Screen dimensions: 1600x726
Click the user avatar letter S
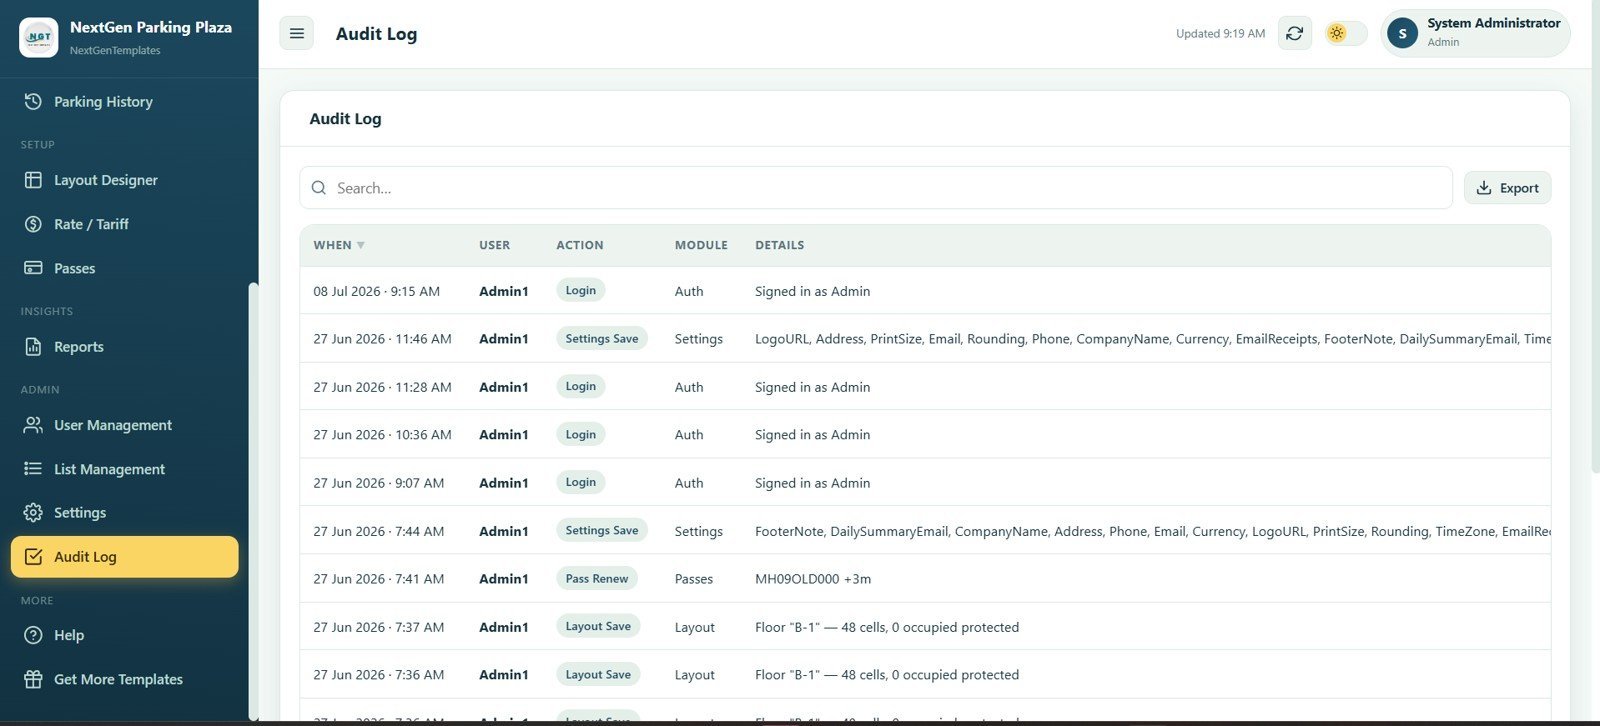click(1402, 33)
